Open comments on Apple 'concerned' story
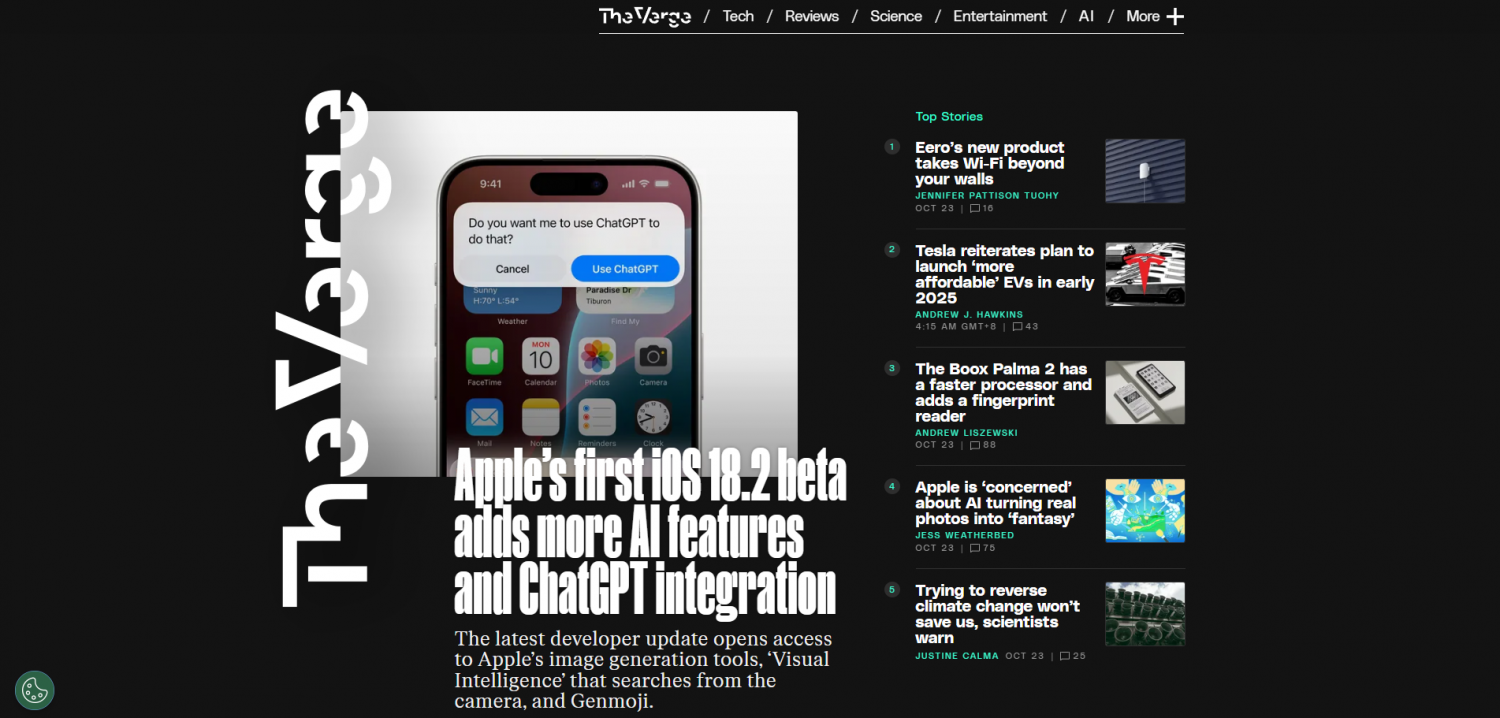Image resolution: width=1500 pixels, height=718 pixels. point(983,548)
